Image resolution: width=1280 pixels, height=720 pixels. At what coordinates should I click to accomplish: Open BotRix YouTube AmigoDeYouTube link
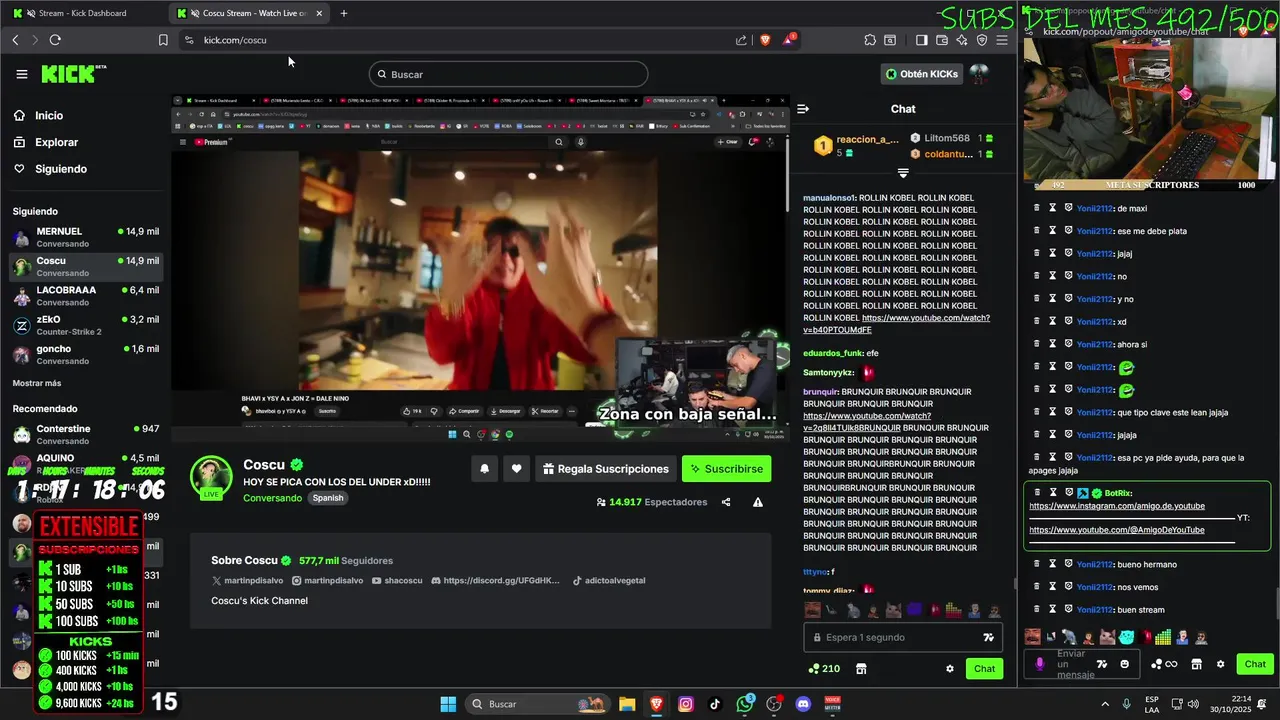[x=1116, y=530]
